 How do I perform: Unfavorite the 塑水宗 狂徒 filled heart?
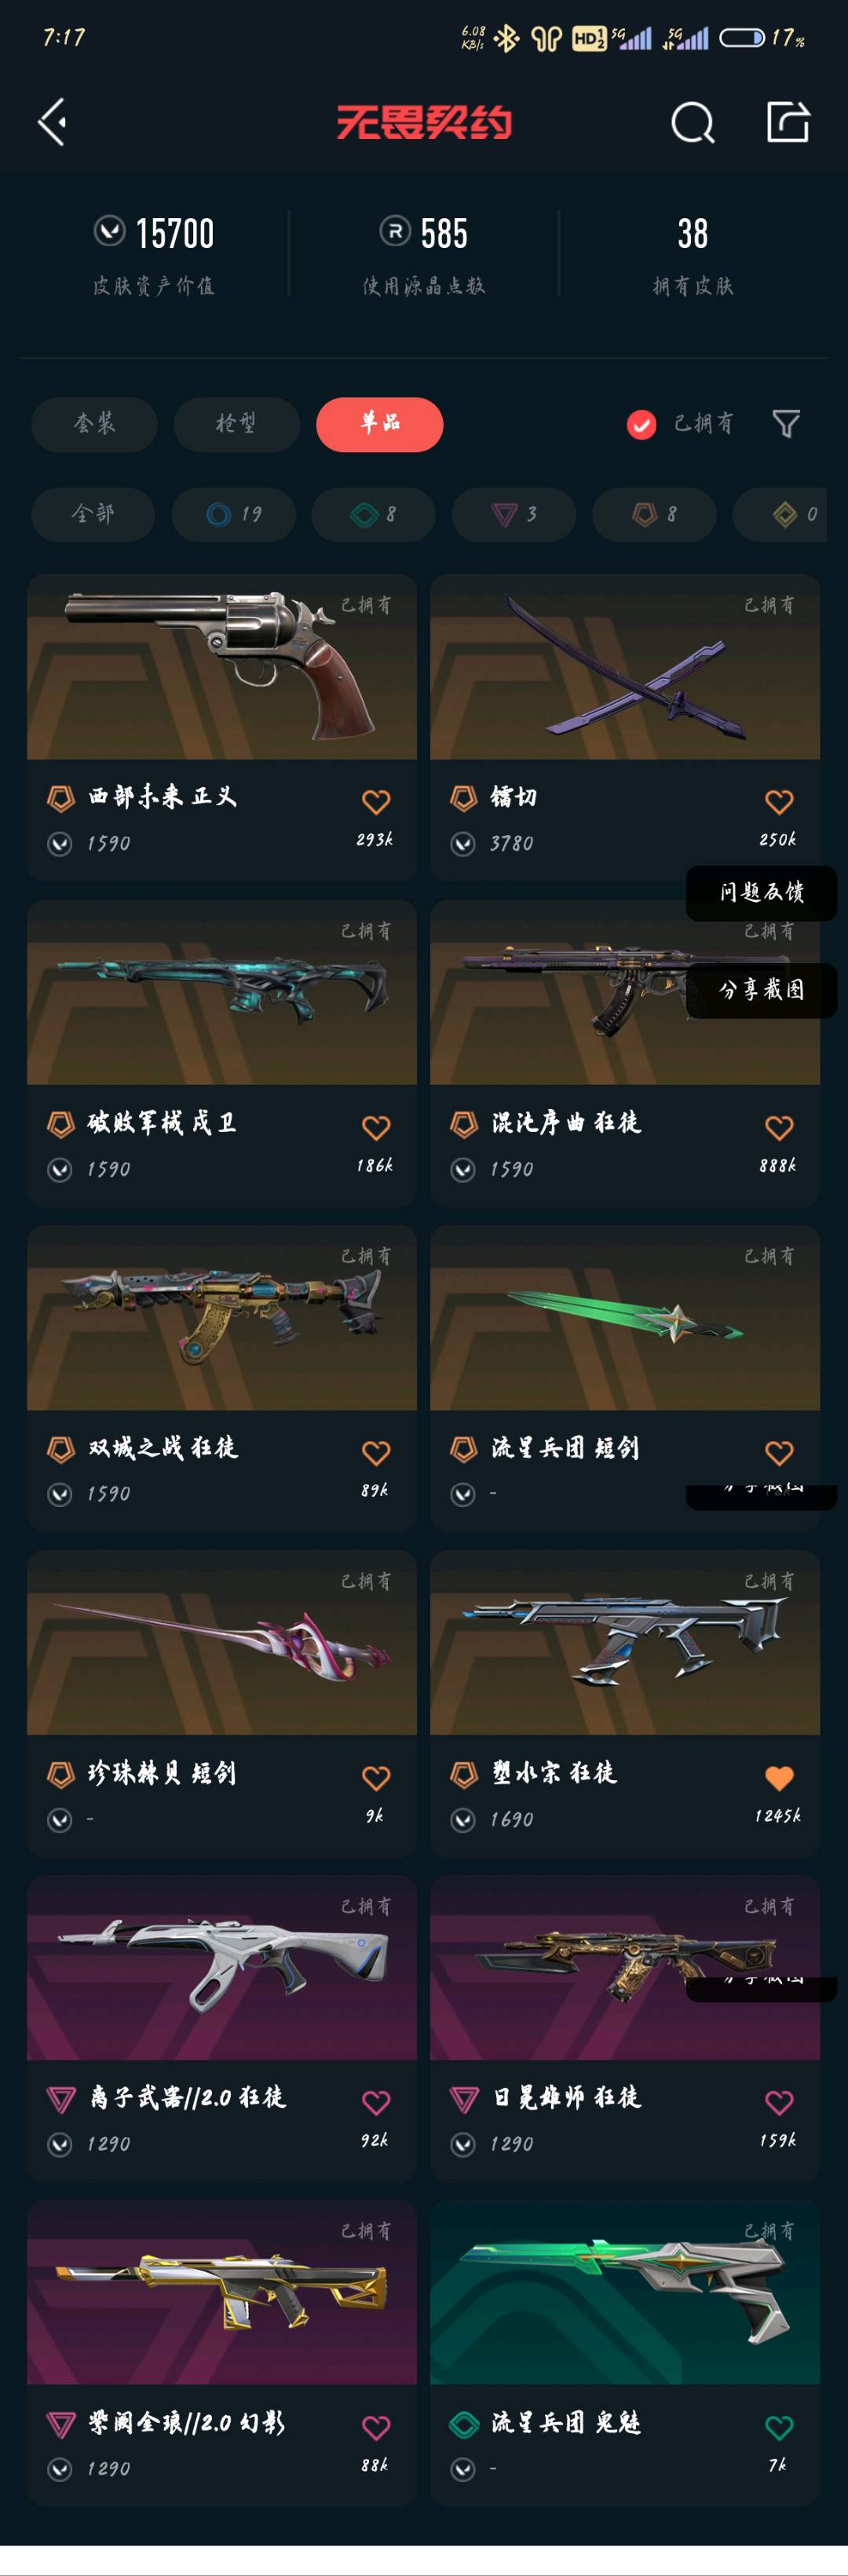(x=779, y=1777)
